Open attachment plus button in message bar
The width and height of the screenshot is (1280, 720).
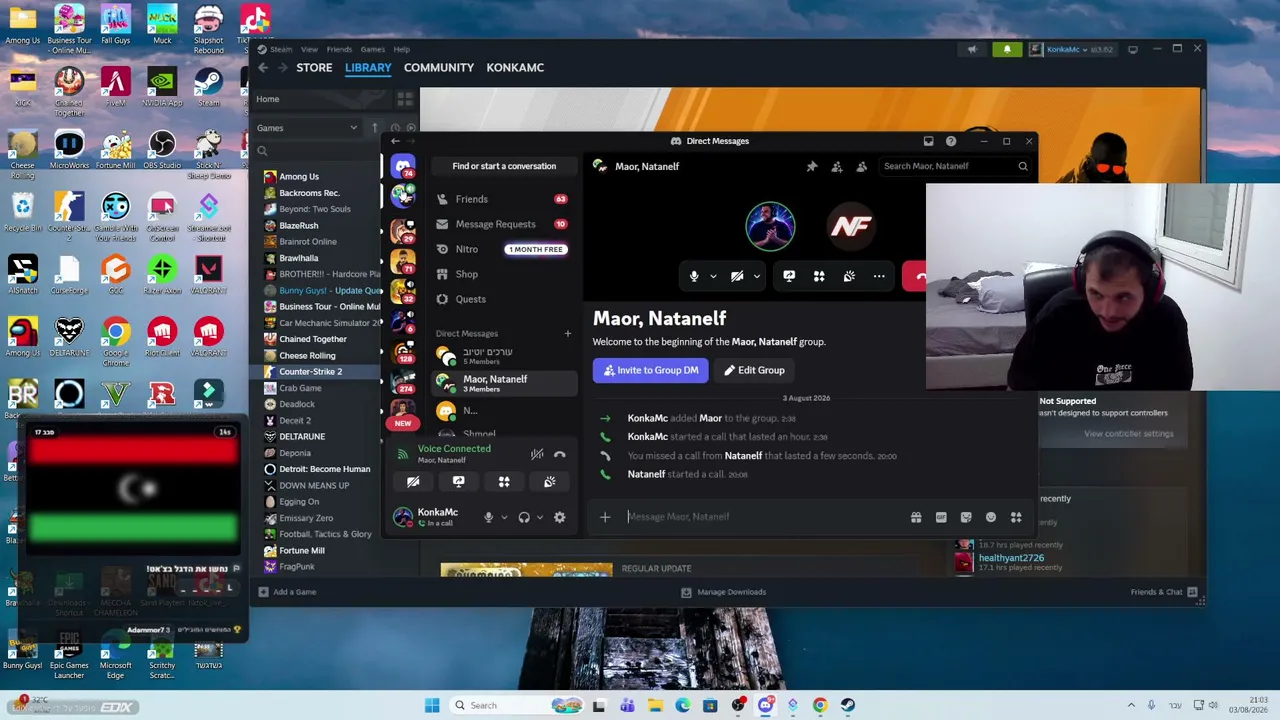click(x=605, y=517)
